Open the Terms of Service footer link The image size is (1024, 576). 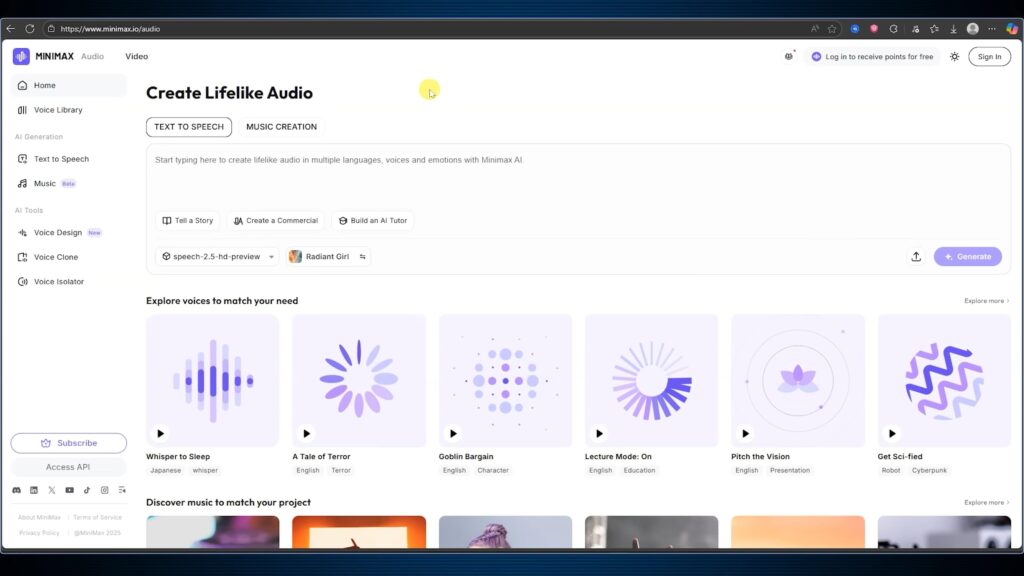pos(97,517)
